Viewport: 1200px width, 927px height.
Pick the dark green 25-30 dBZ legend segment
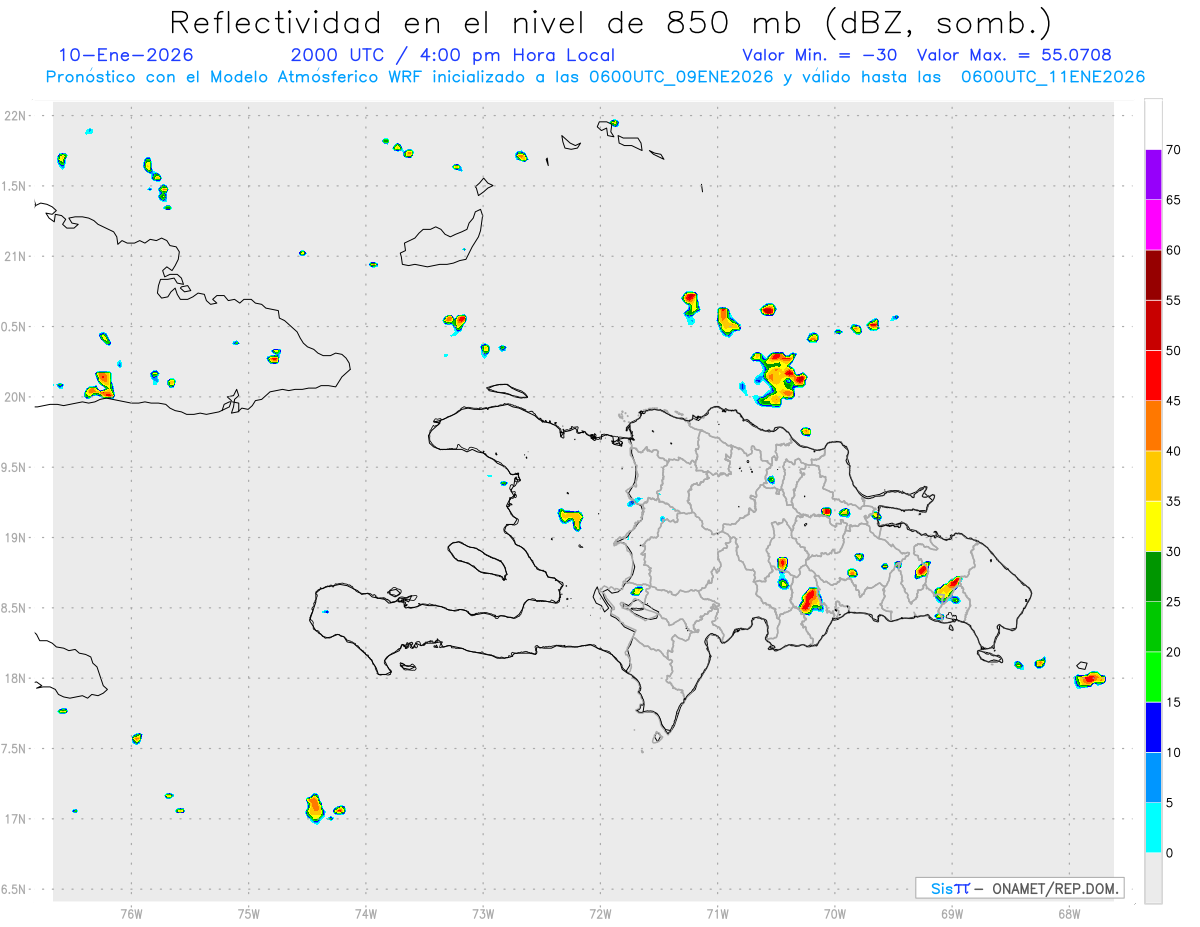pyautogui.click(x=1154, y=576)
